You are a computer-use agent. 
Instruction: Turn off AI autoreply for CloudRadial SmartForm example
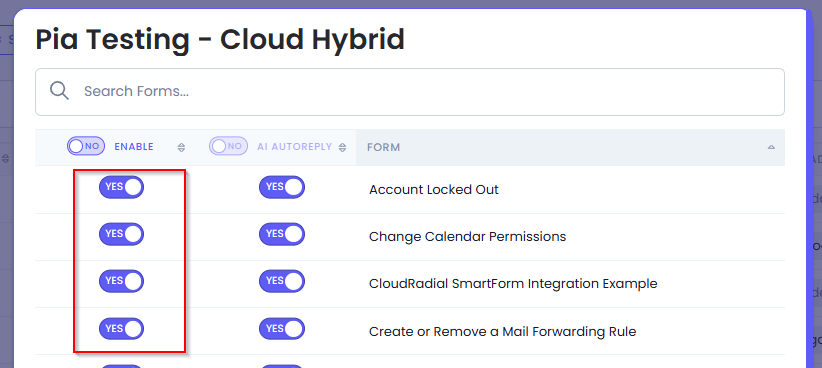click(x=282, y=282)
